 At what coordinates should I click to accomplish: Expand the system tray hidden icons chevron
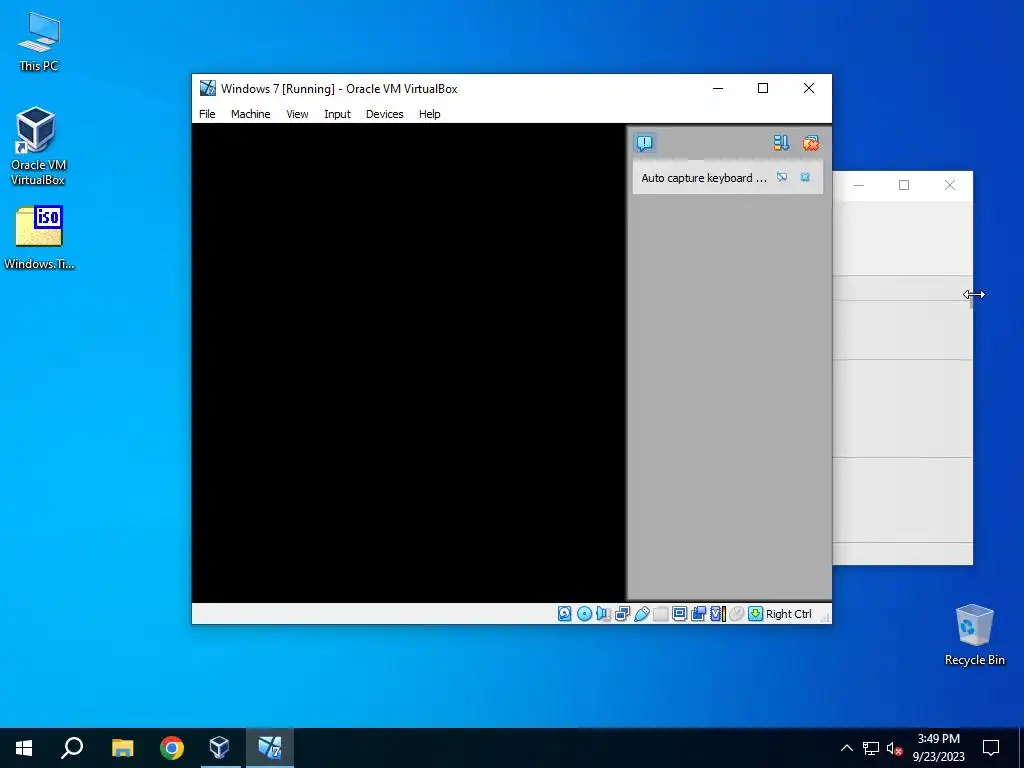(846, 748)
